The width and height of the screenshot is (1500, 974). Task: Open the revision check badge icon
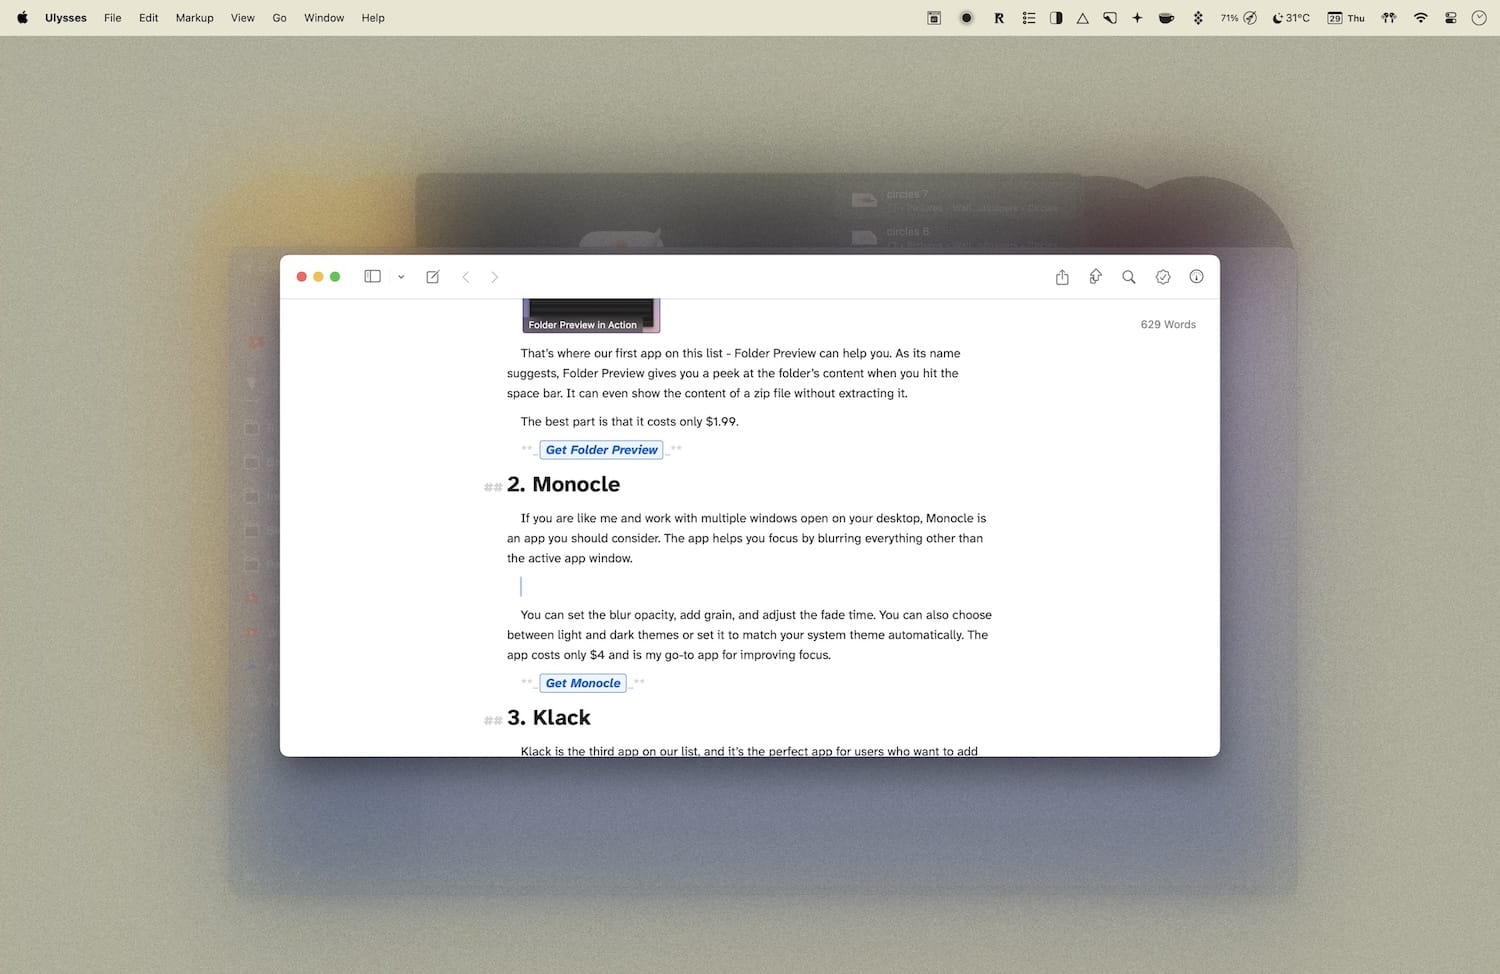pyautogui.click(x=1163, y=277)
